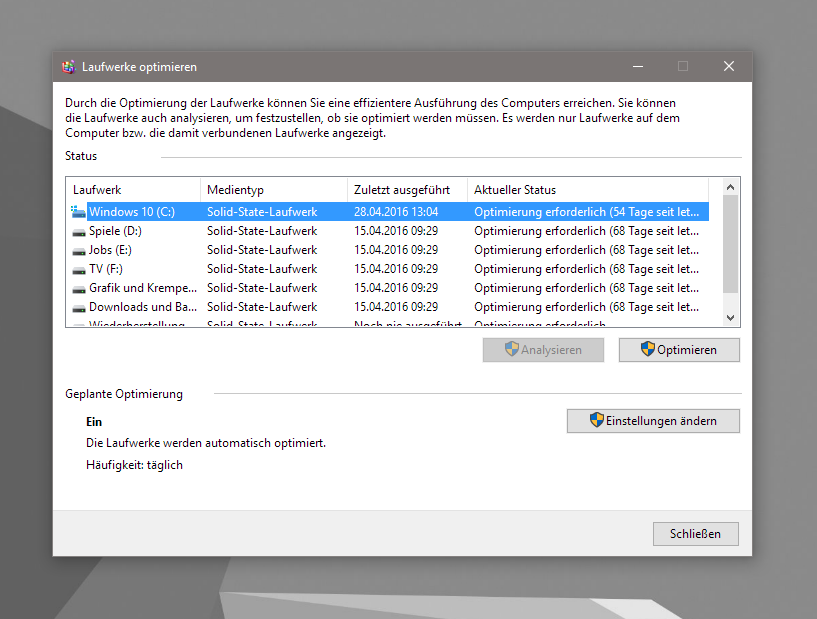Image resolution: width=817 pixels, height=619 pixels.
Task: Click the 15.04.2016 09:29 date in TV (F:) row
Action: click(x=396, y=269)
